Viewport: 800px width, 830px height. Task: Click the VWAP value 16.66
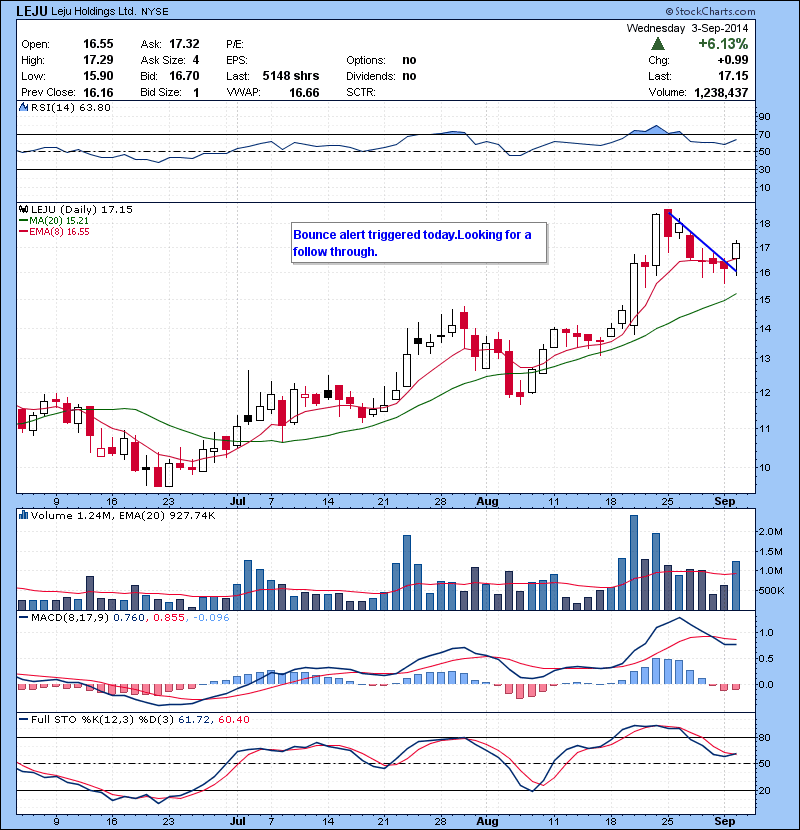pyautogui.click(x=304, y=93)
